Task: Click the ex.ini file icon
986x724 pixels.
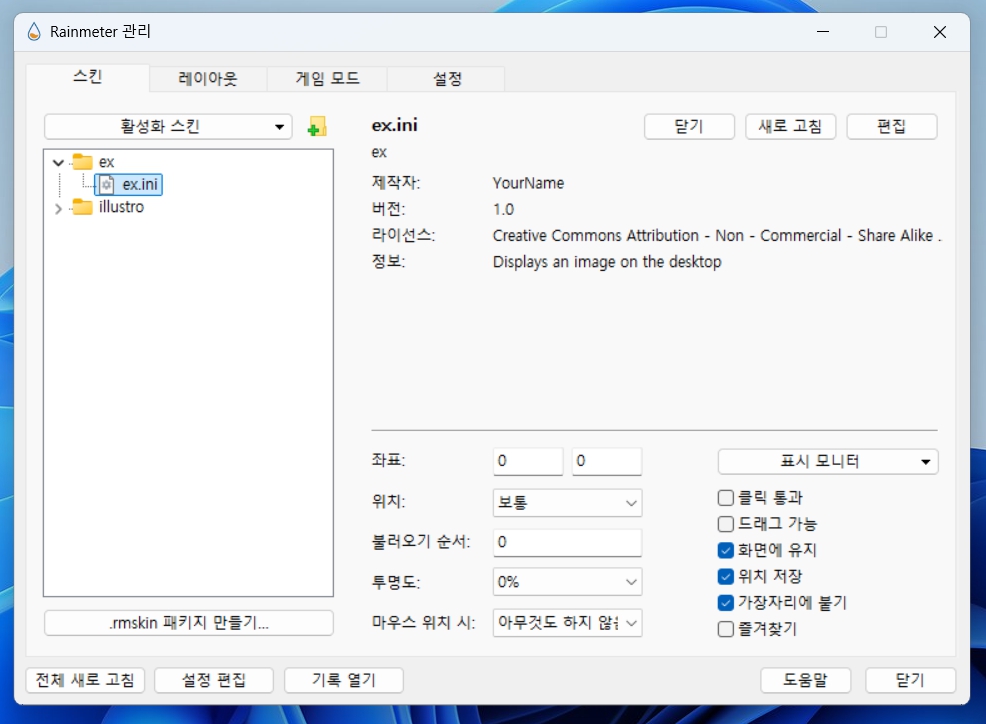Action: click(x=106, y=184)
